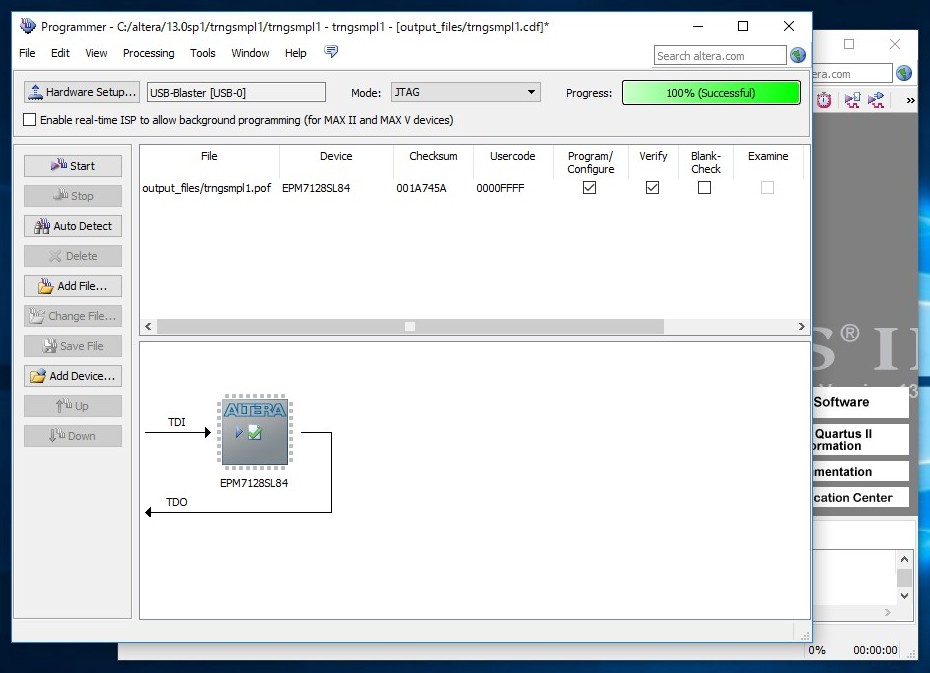
Task: Click the Stop button
Action: tap(73, 196)
